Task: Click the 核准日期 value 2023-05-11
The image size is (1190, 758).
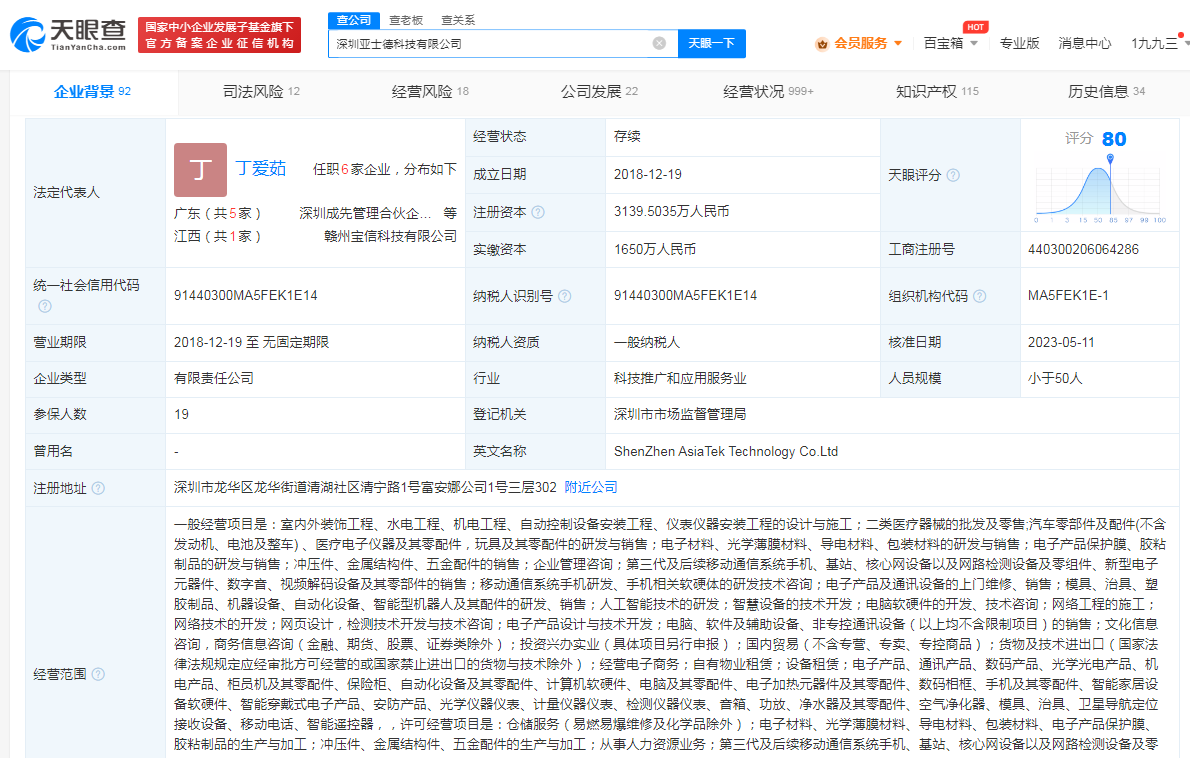Action: pos(1061,342)
